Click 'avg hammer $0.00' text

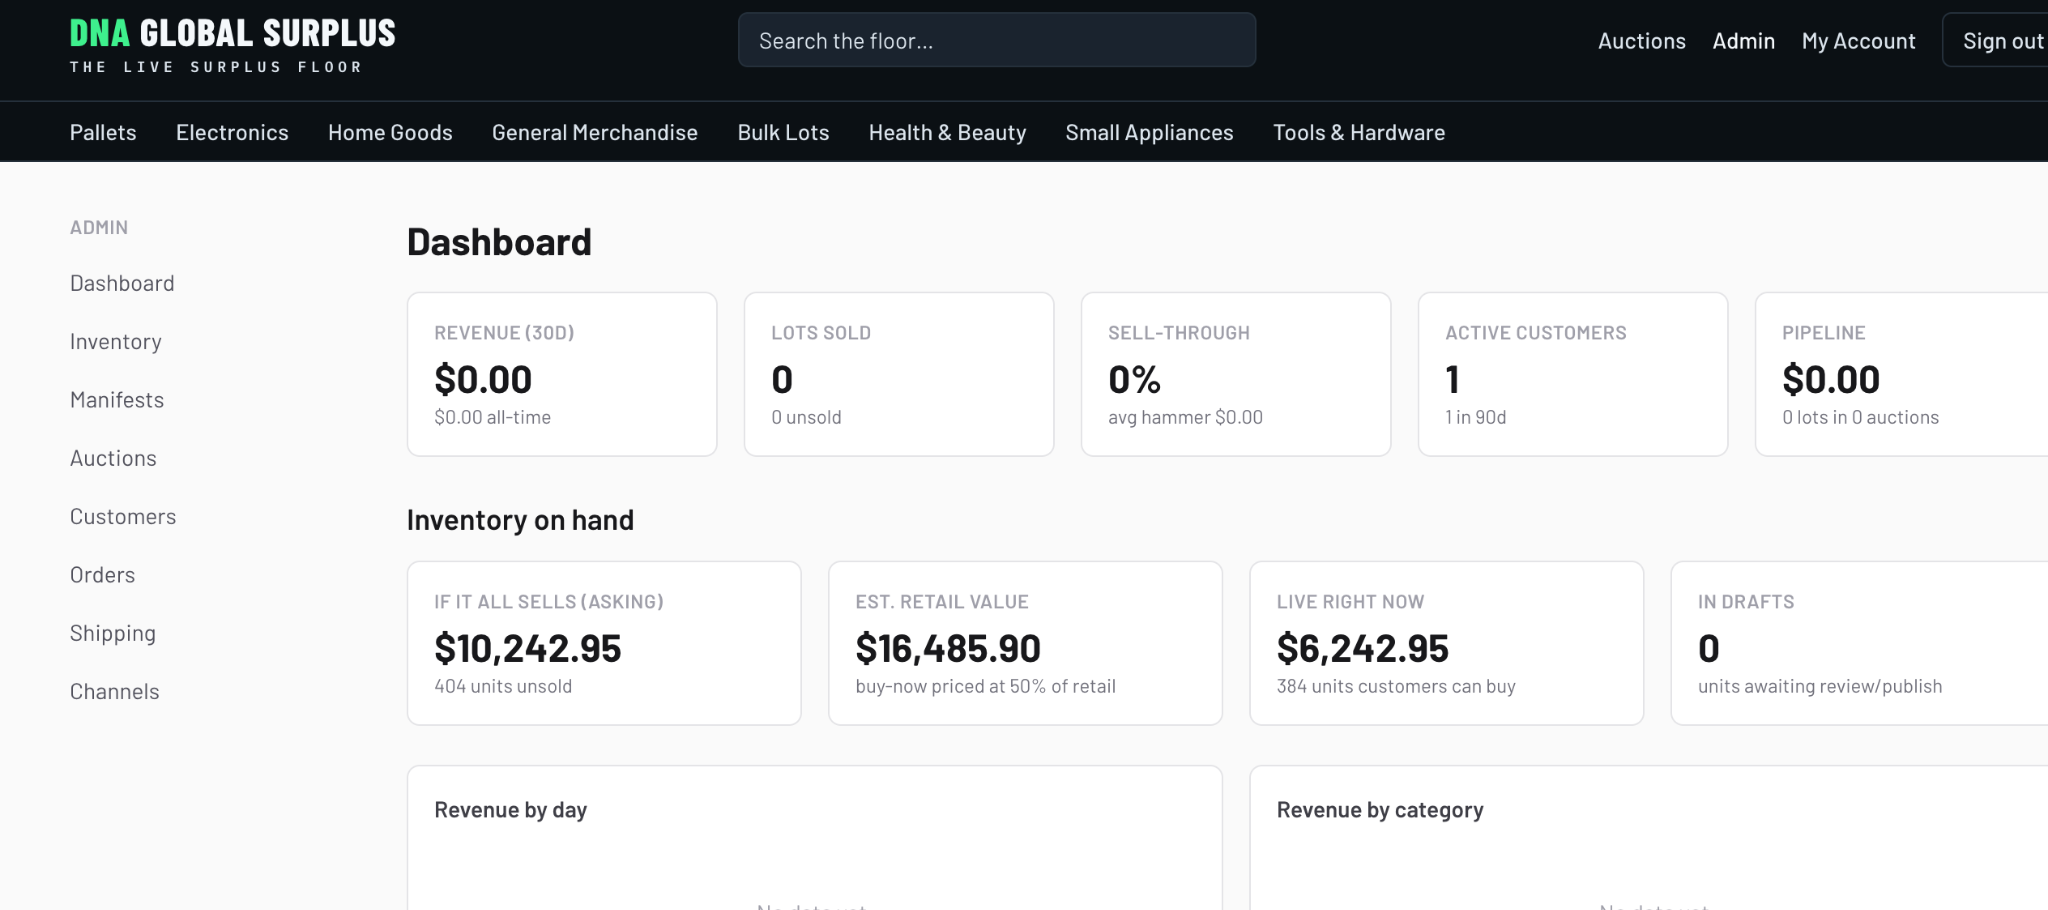coord(1185,417)
